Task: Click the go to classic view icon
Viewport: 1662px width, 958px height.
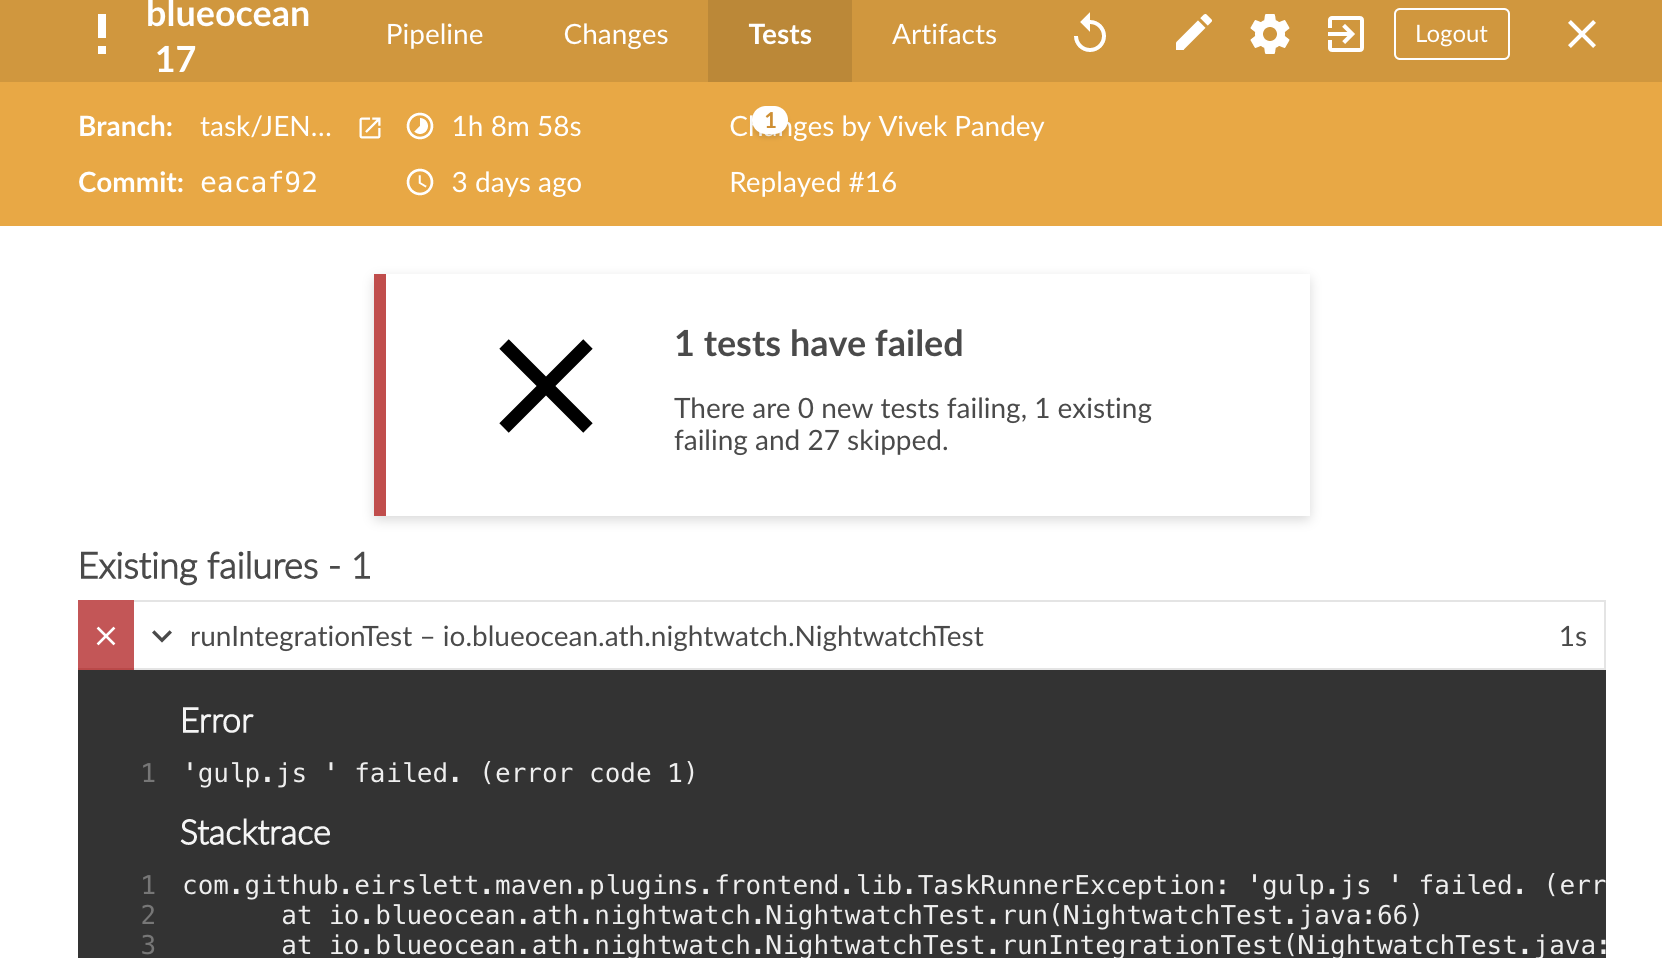Action: point(1345,35)
